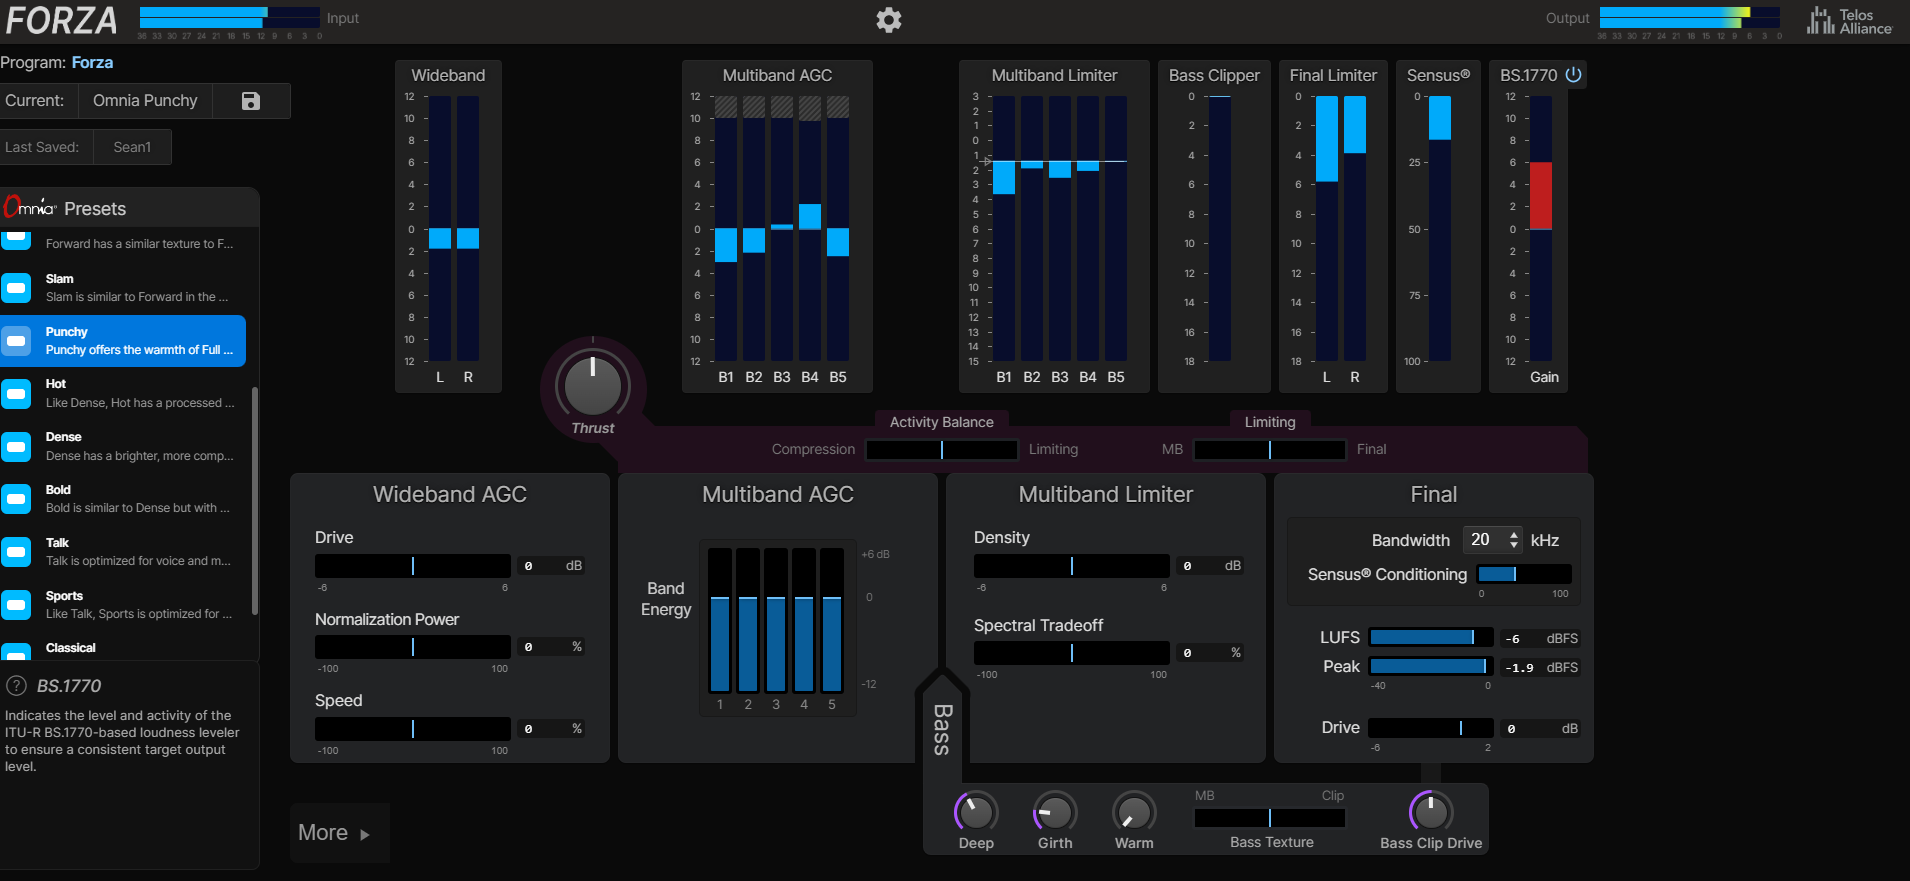
Task: Click the Omnia Punchy current preset name
Action: (x=145, y=101)
